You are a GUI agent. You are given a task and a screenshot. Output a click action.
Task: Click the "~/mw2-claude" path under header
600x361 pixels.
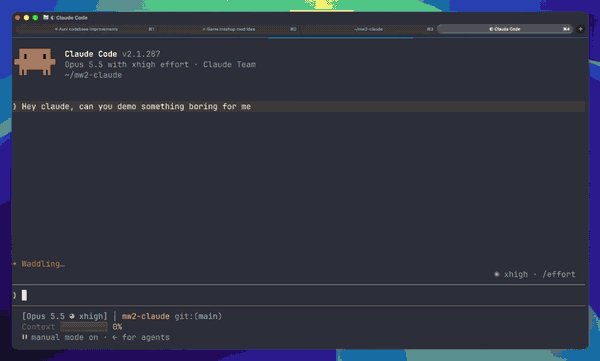[x=93, y=75]
